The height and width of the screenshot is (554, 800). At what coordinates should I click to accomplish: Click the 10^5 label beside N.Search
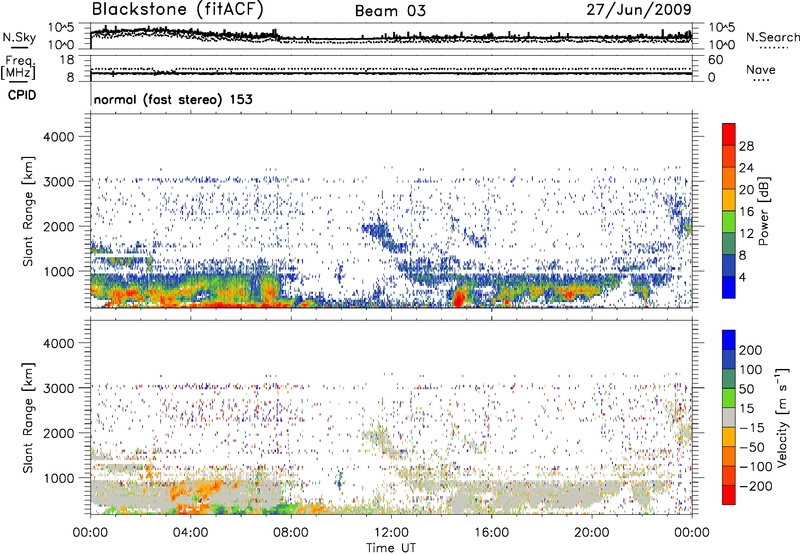point(722,28)
